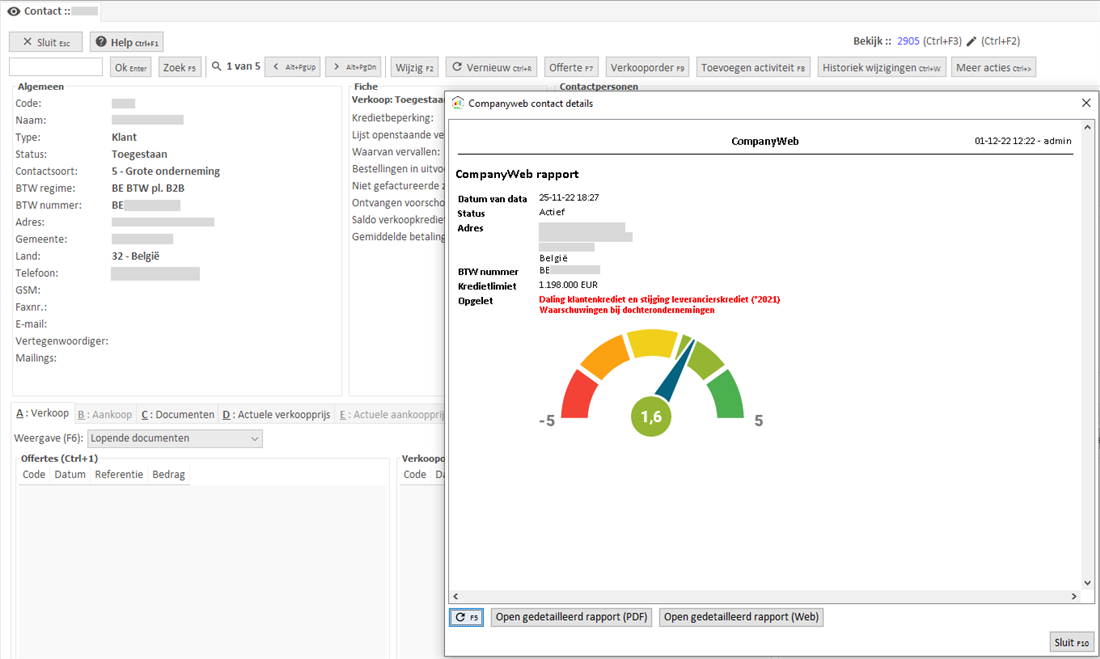1100x659 pixels.
Task: Click the Vernieuw refresh button
Action: [491, 67]
